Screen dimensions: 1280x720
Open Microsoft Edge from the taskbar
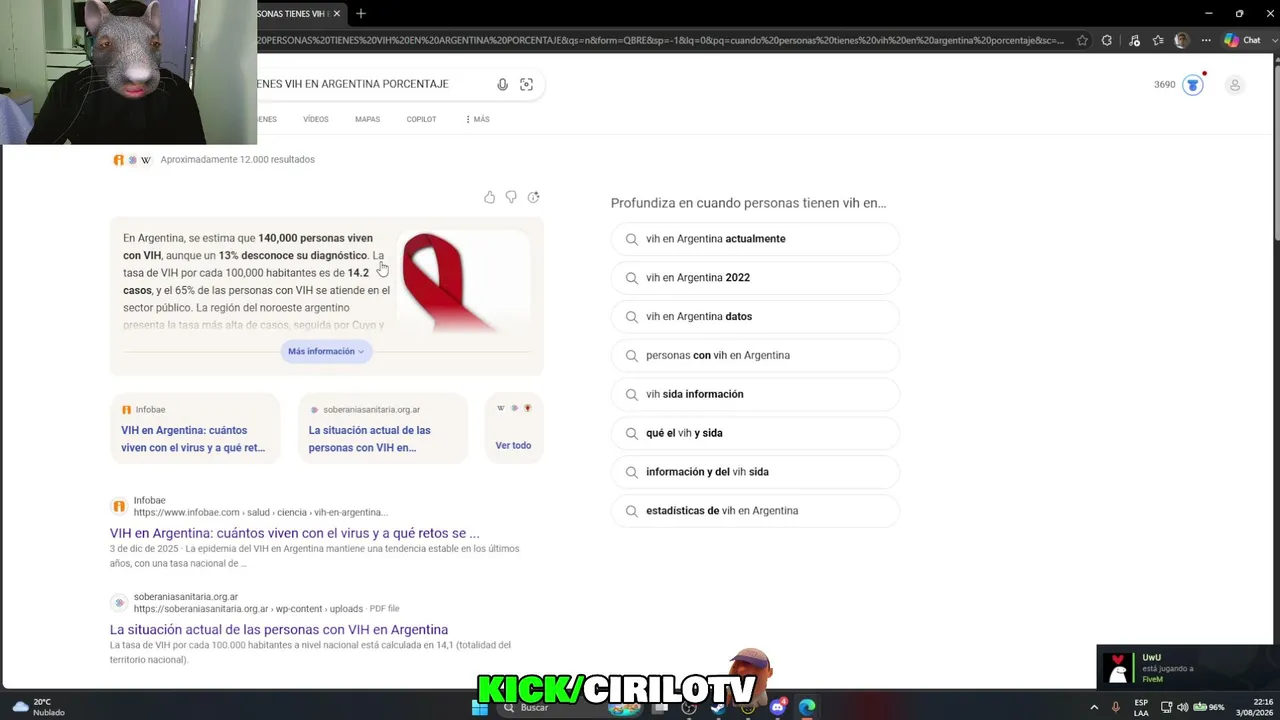tap(807, 707)
